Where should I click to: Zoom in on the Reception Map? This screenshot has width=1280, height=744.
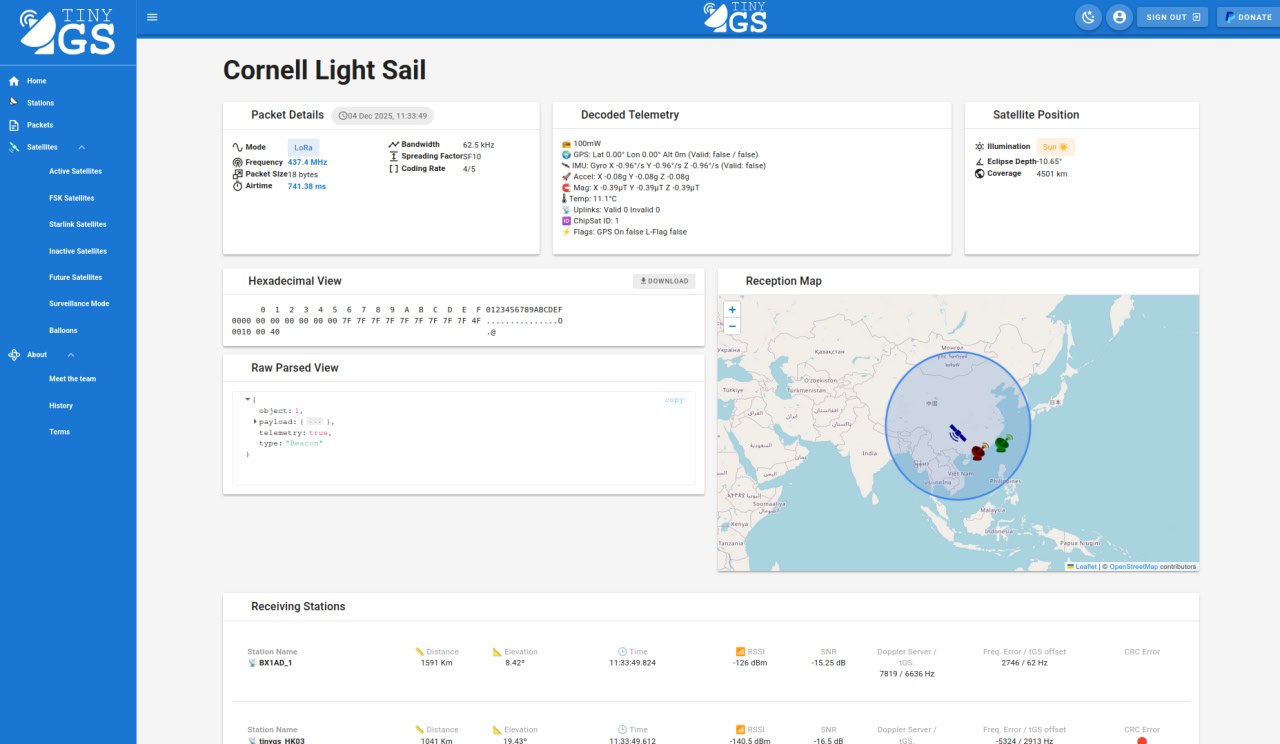pos(732,310)
